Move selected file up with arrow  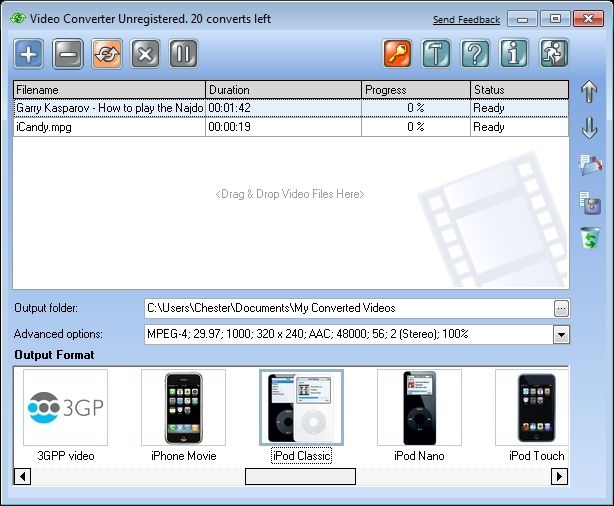(x=589, y=91)
